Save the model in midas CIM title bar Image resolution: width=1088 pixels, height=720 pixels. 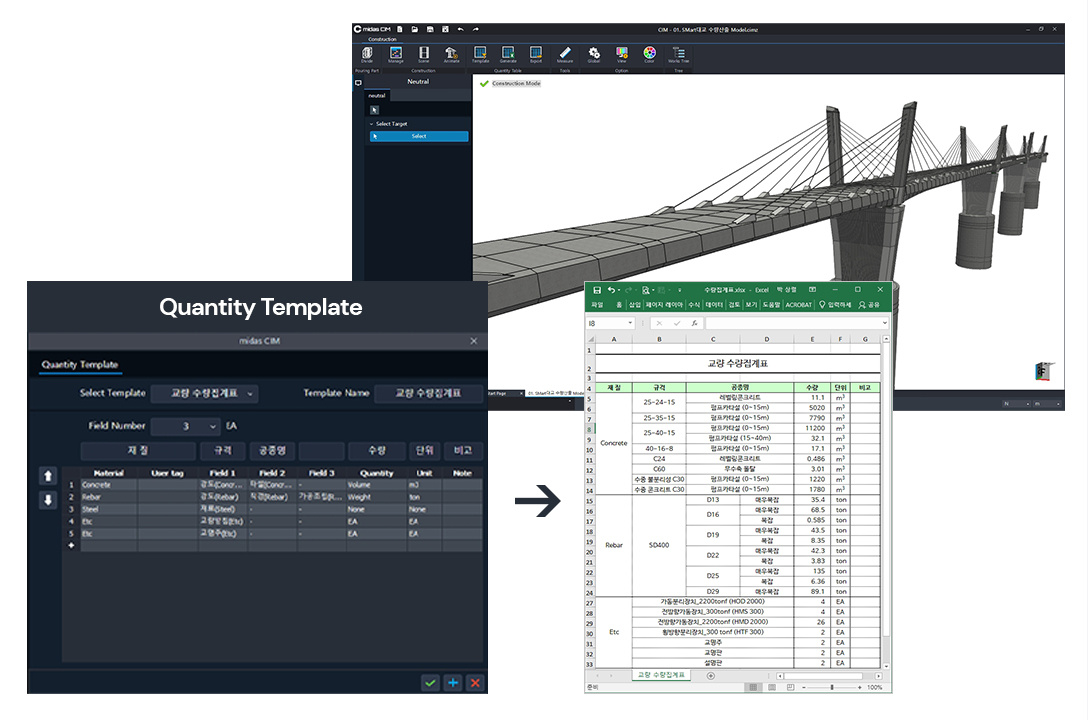pos(430,29)
